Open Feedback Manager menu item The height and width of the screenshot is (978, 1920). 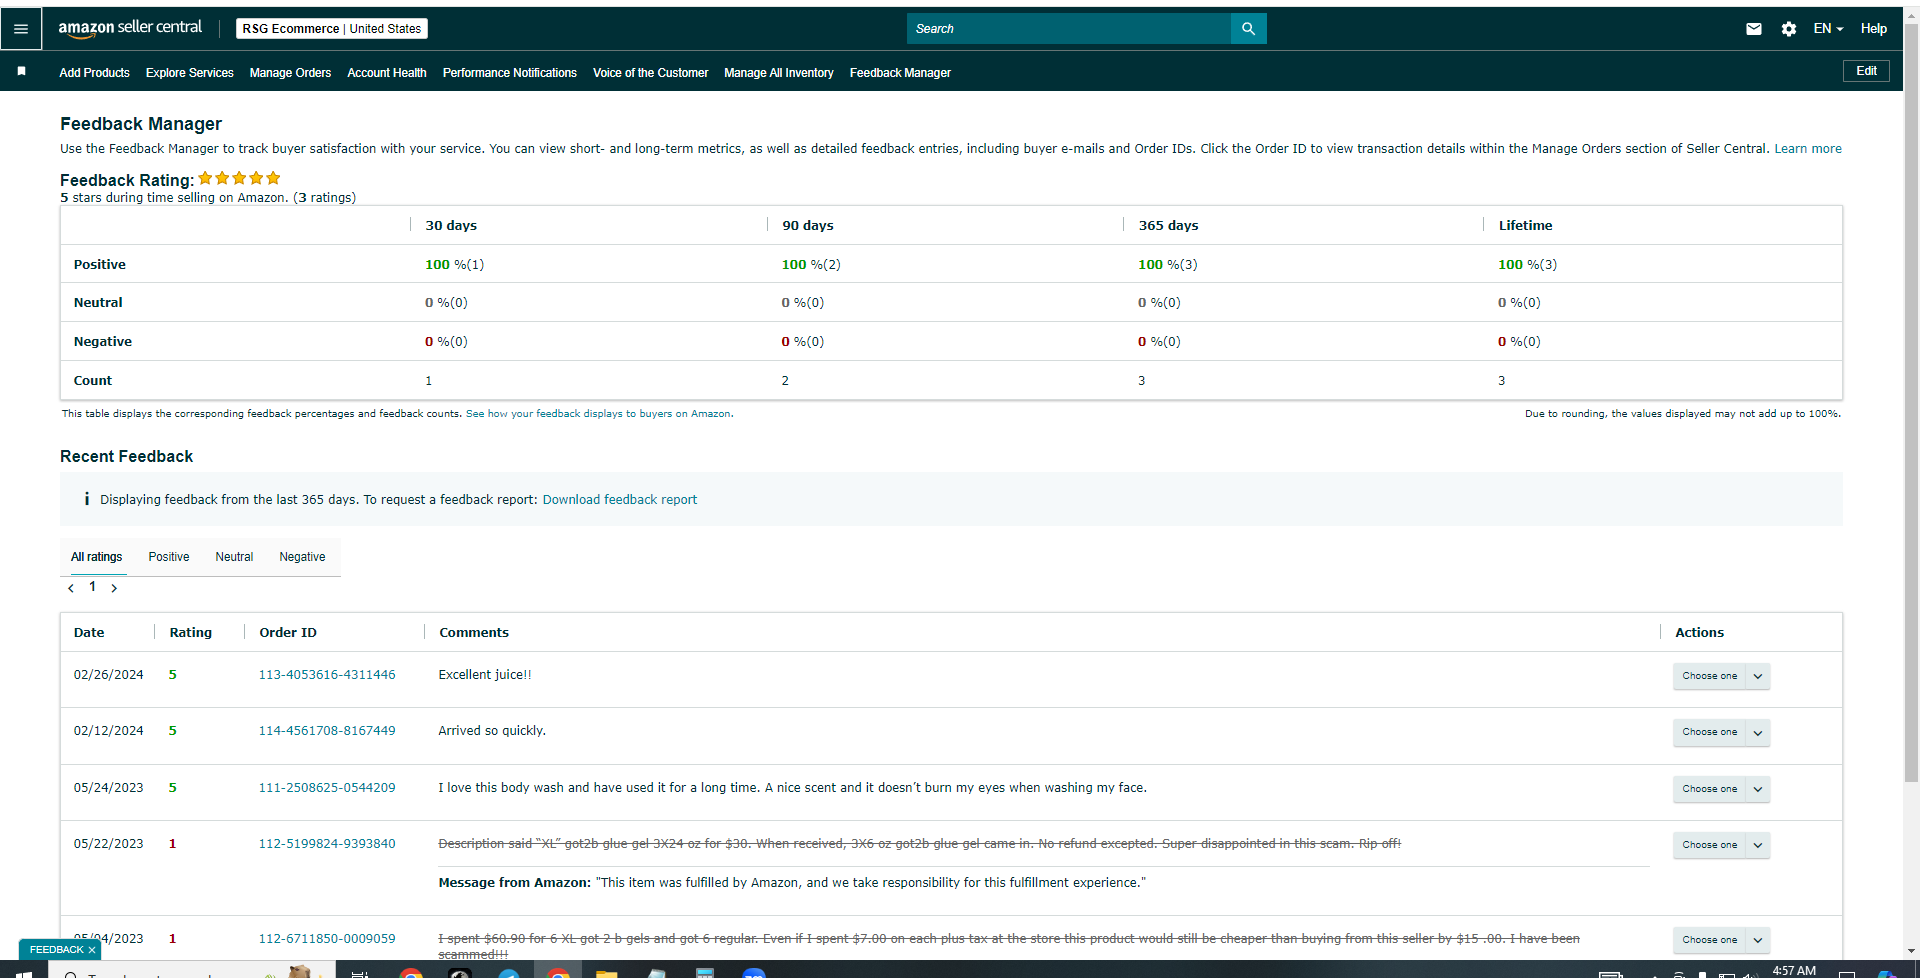pos(900,73)
